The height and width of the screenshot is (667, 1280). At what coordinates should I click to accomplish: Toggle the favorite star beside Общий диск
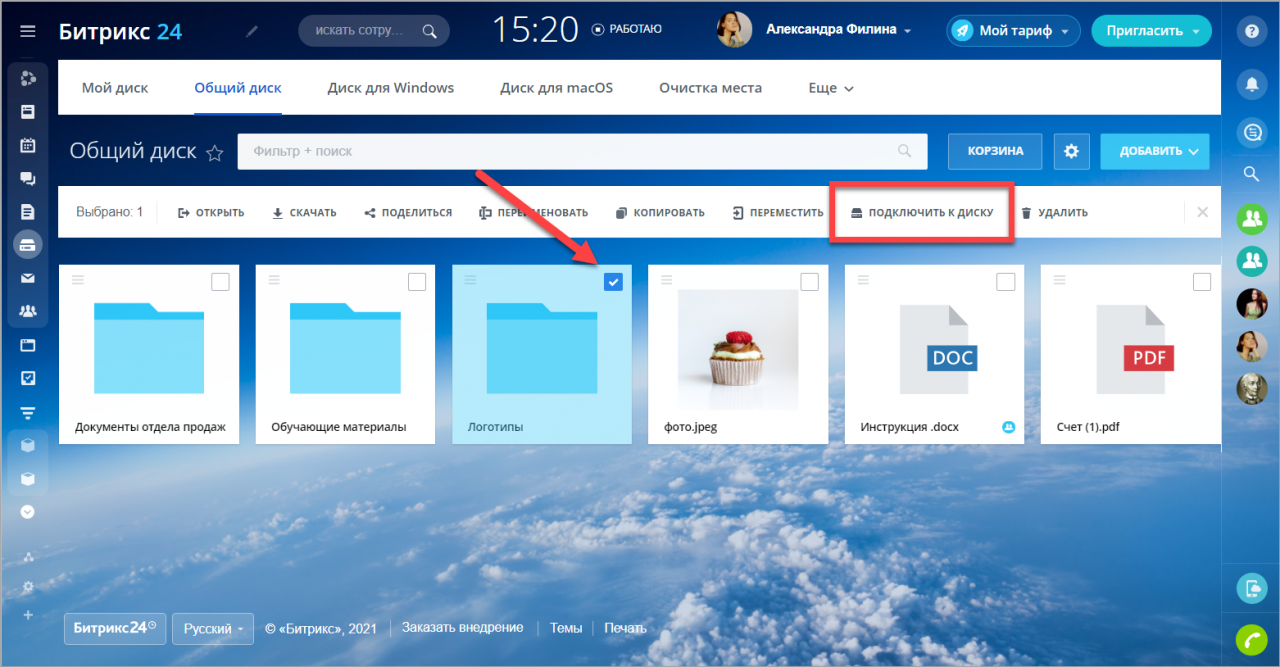tap(214, 152)
